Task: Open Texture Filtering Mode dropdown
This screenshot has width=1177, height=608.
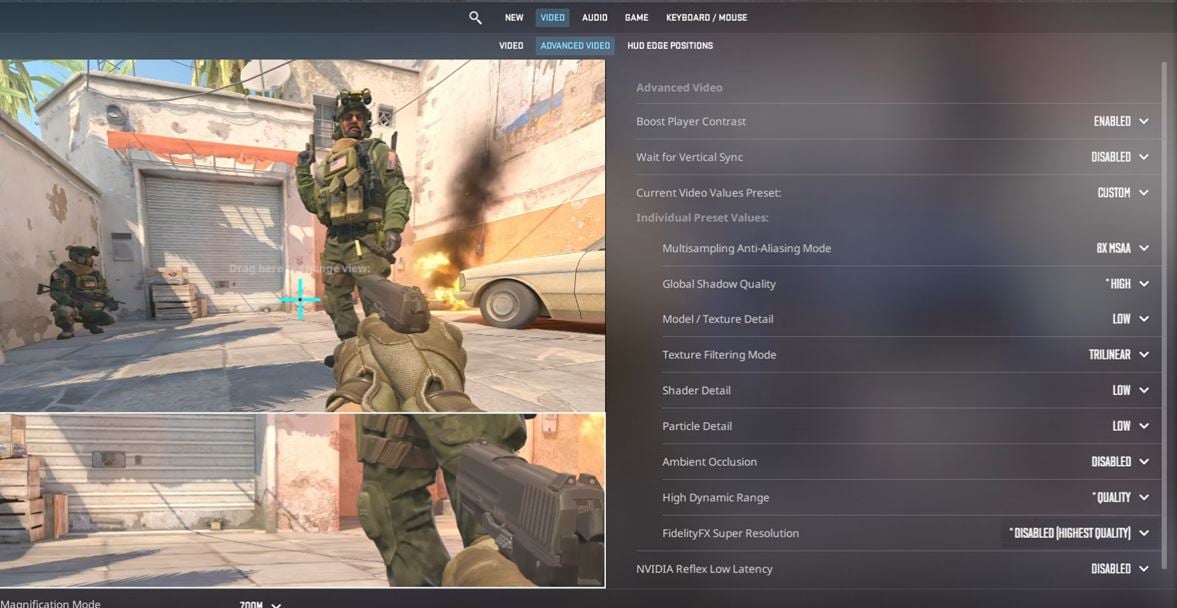Action: click(1119, 355)
